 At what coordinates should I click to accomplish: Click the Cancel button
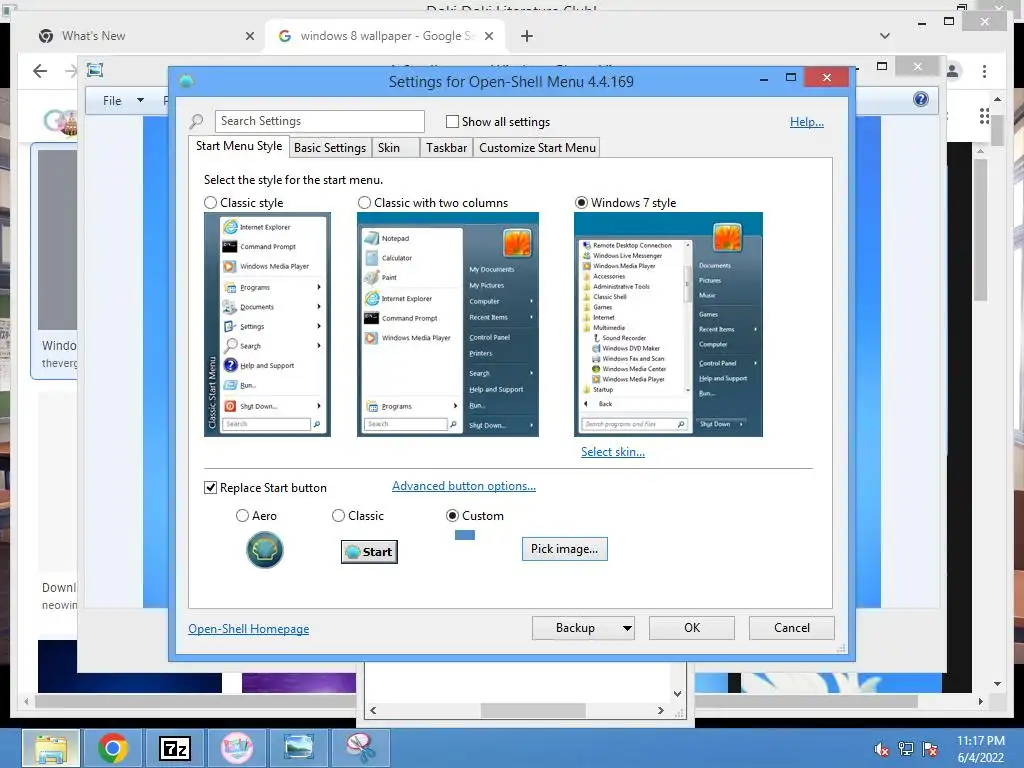click(792, 628)
